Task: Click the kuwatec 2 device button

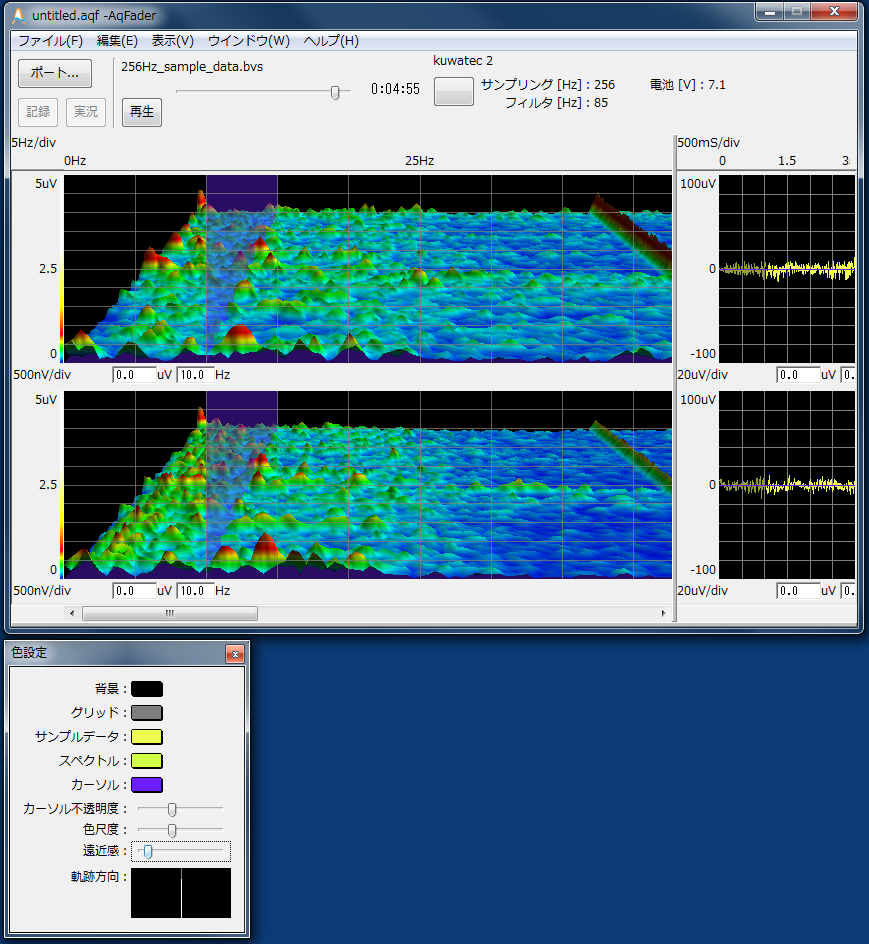Action: 454,91
